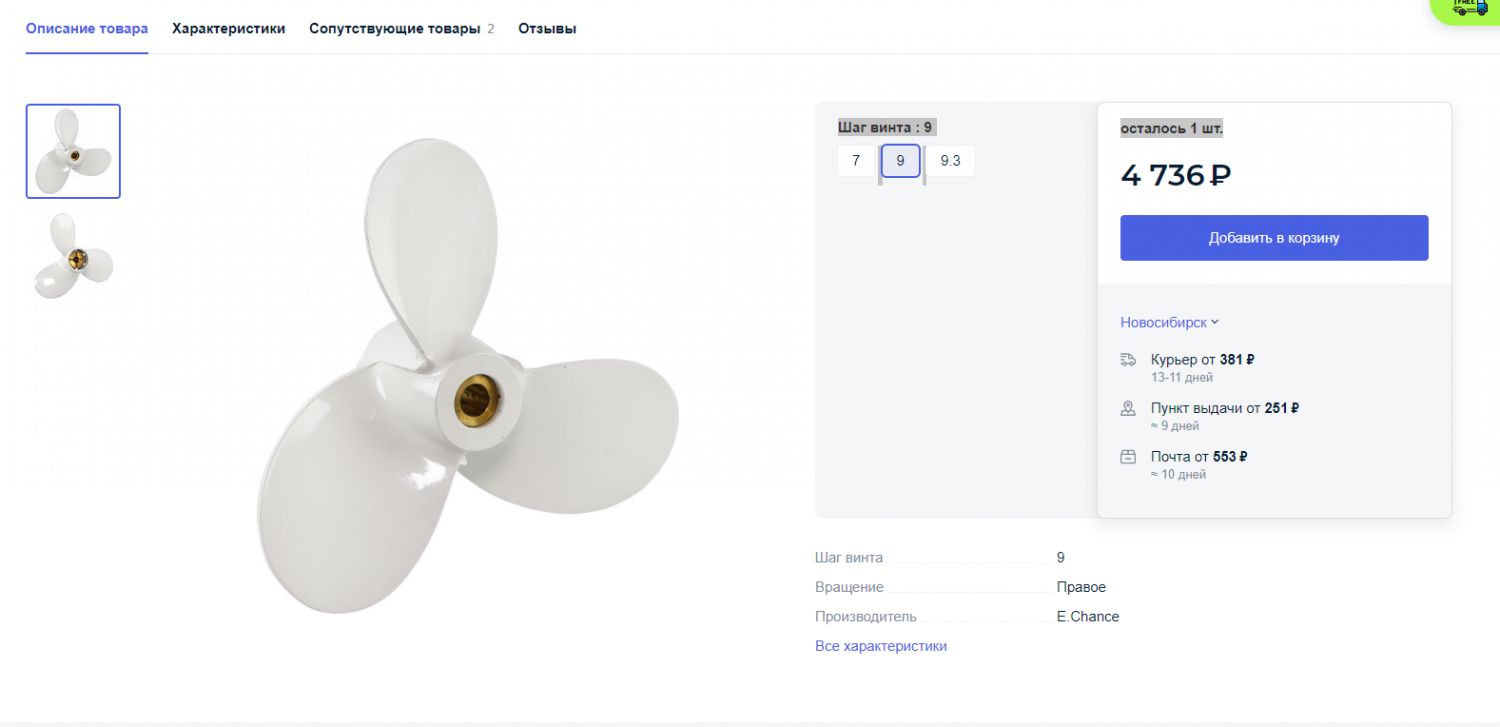Viewport: 1500px width, 727px height.
Task: Show the second propeller thumbnail image
Action: pos(73,256)
